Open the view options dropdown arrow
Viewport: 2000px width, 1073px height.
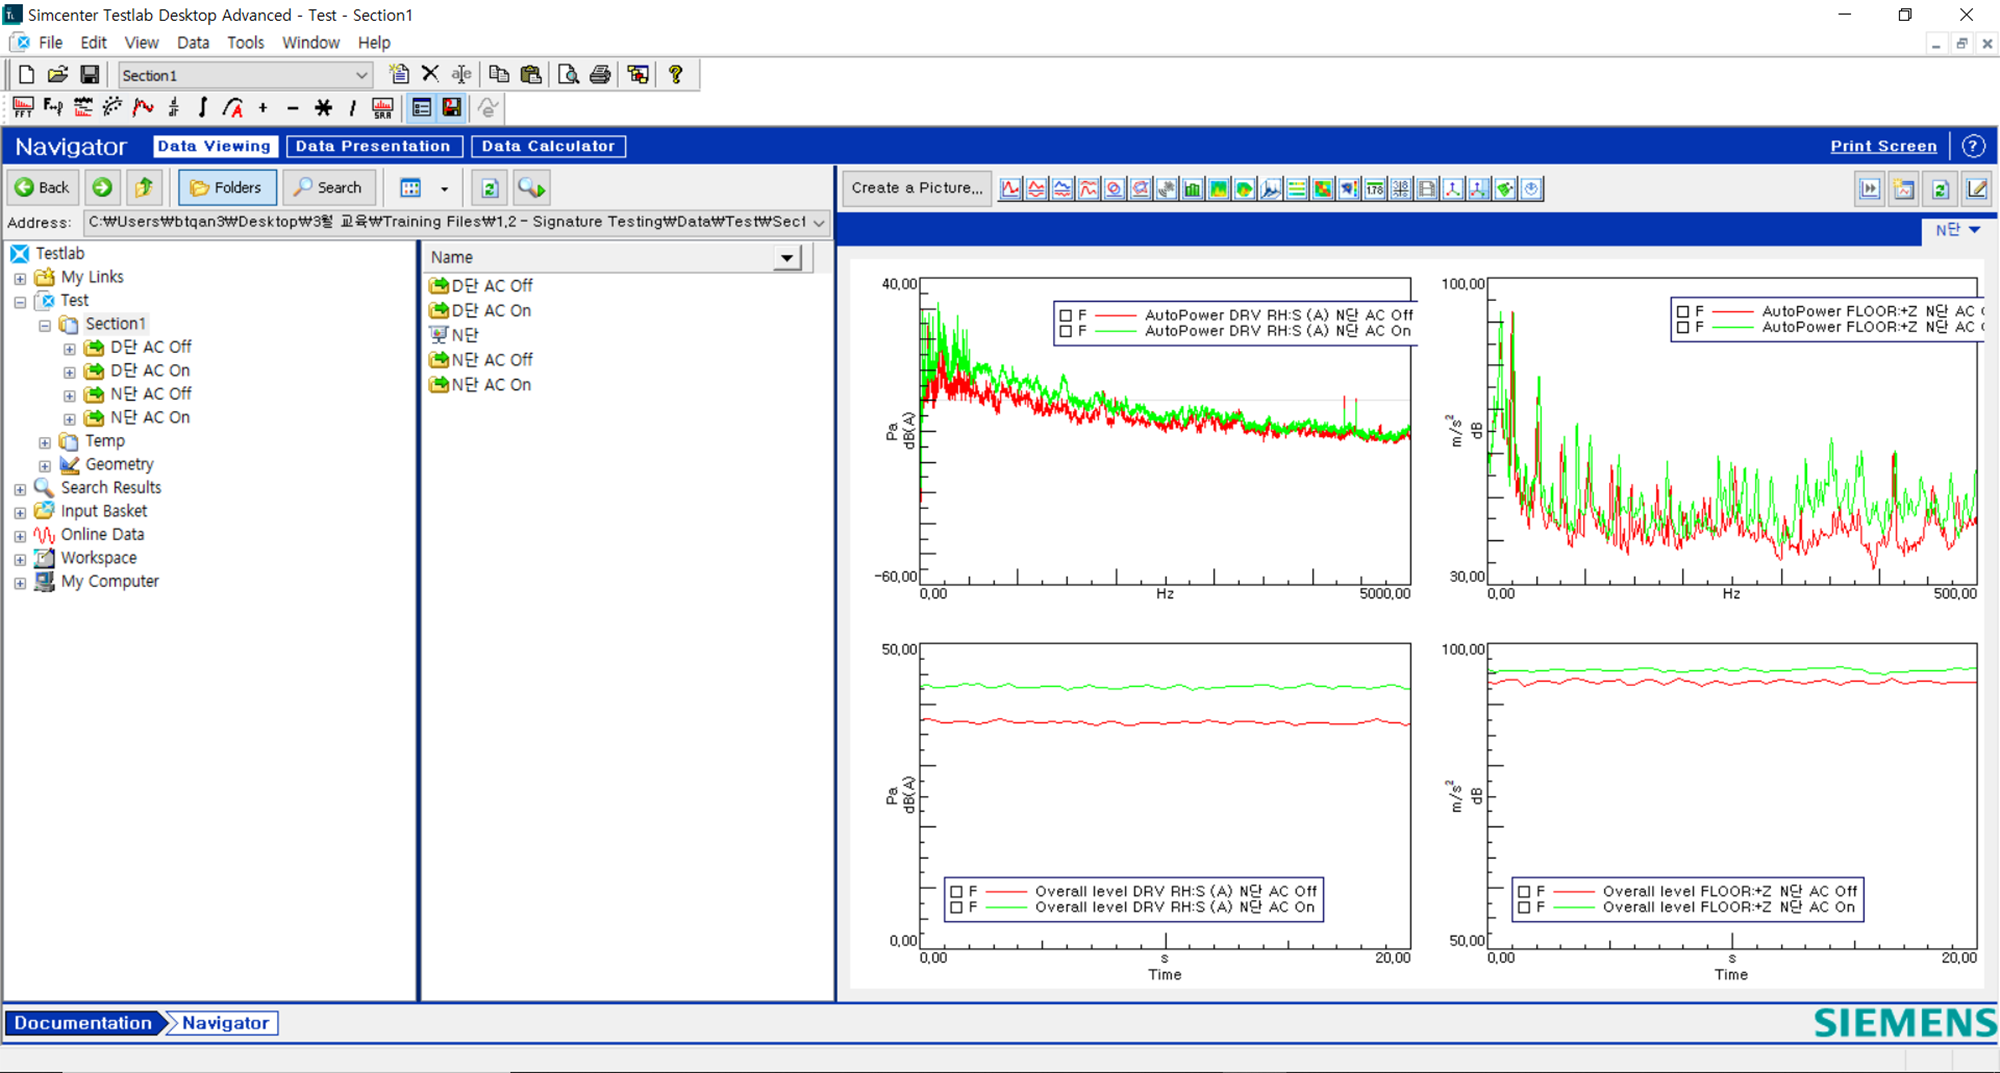point(444,188)
